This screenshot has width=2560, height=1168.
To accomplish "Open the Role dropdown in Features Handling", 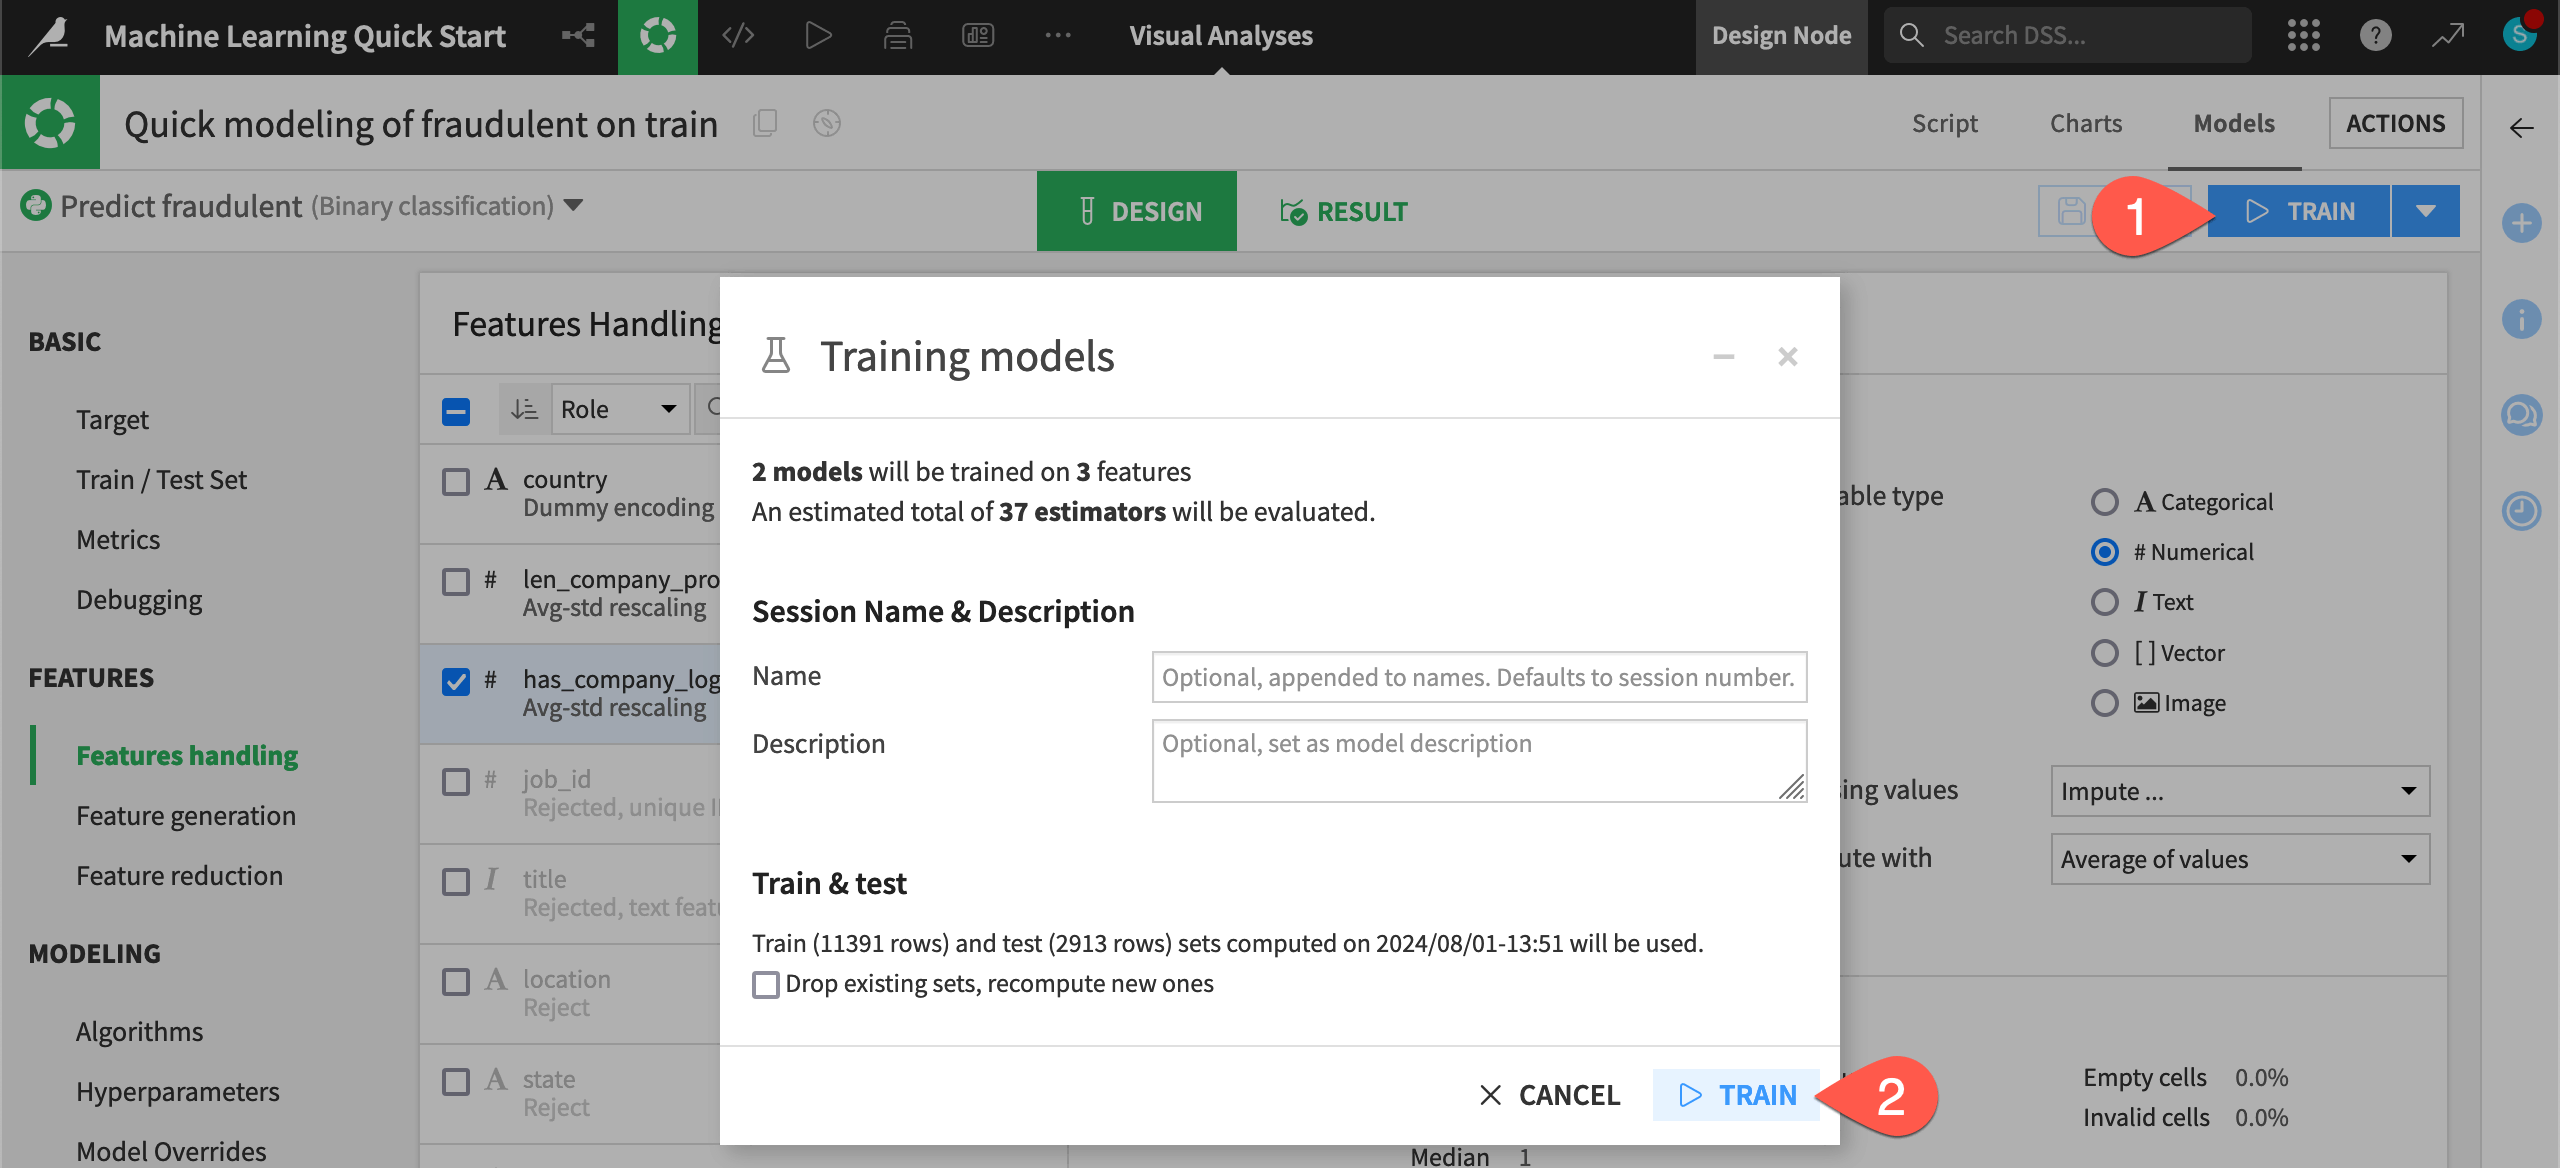I will (620, 409).
